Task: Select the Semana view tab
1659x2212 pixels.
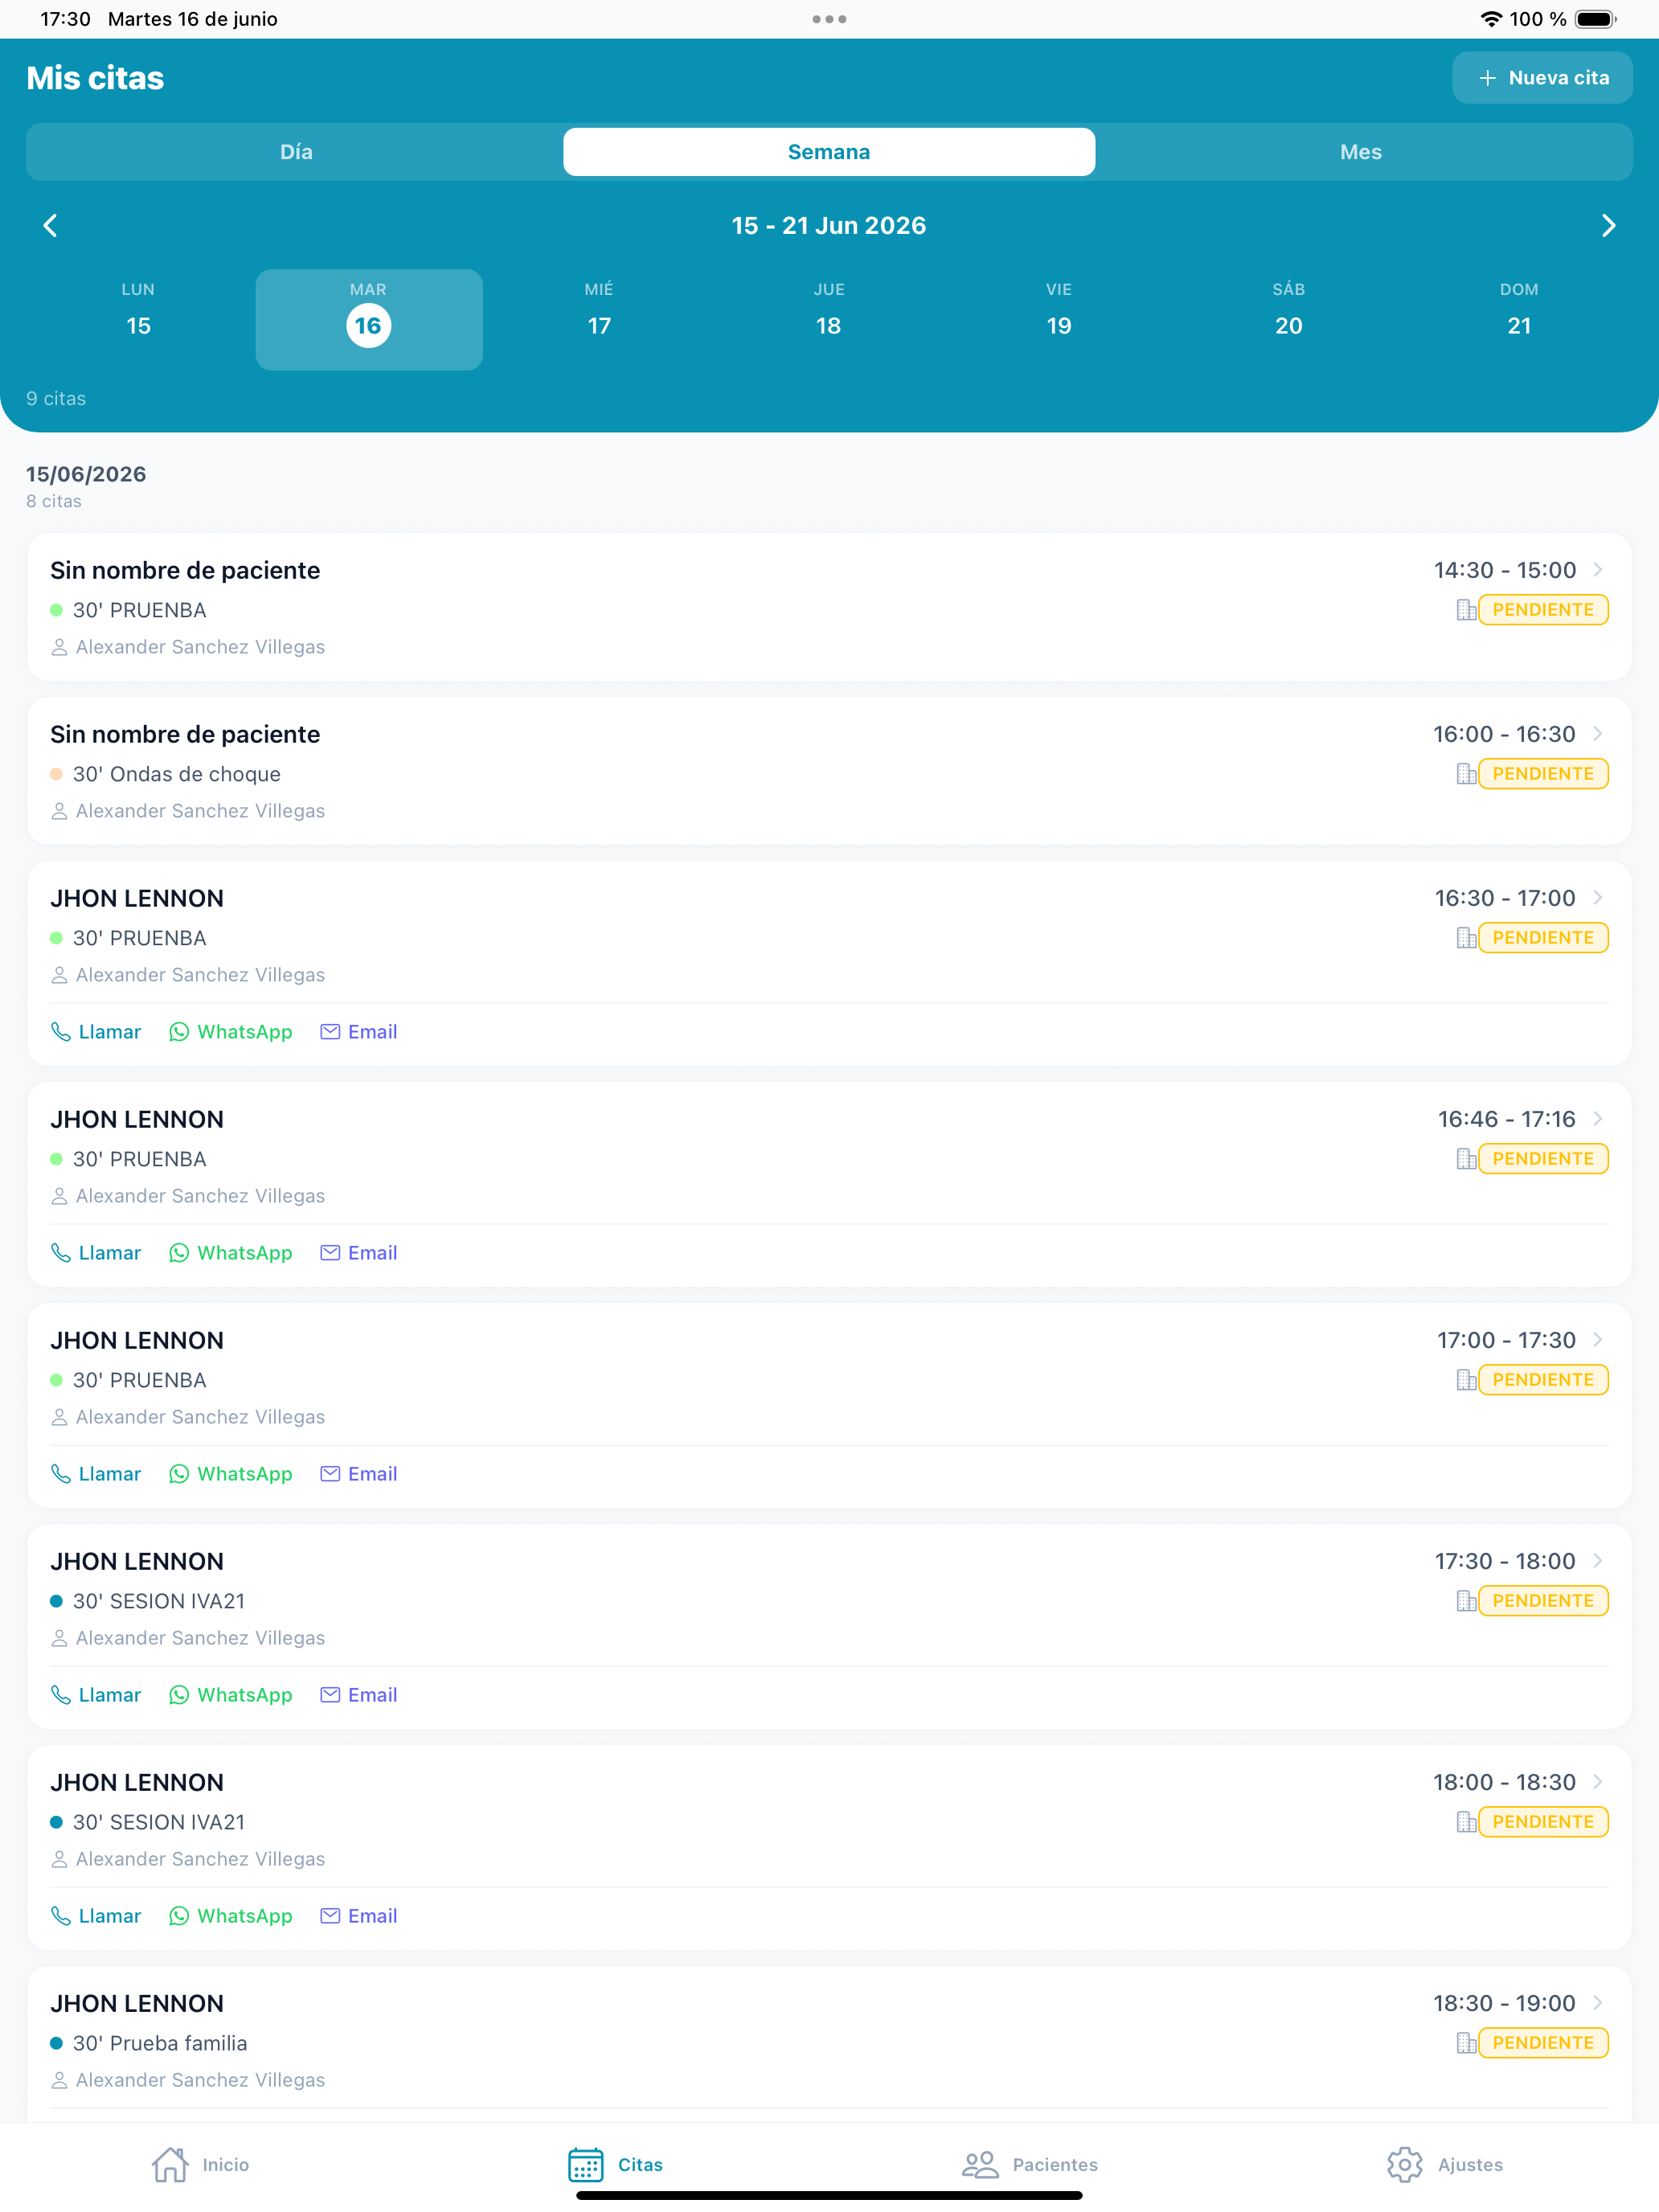Action: click(829, 152)
